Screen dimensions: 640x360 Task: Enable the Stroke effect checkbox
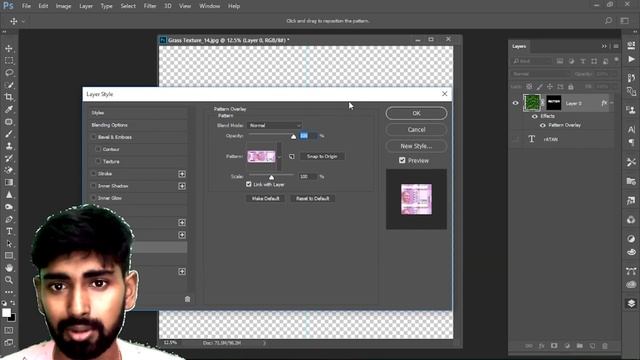tap(94, 174)
